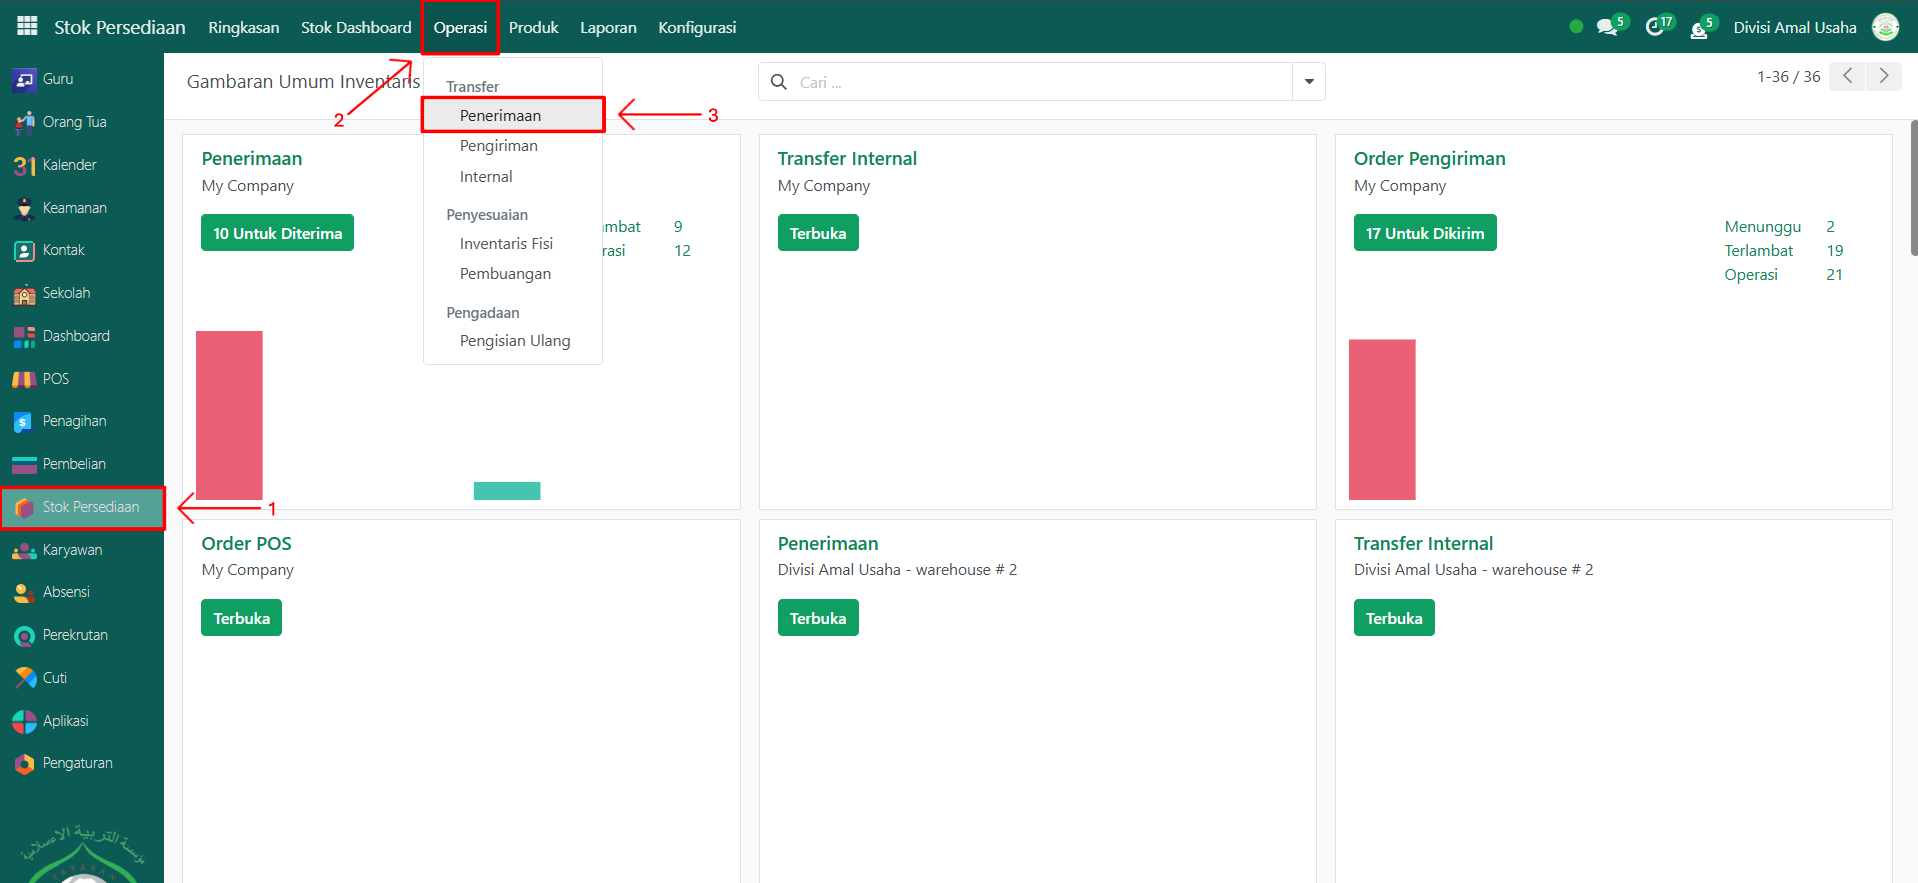
Task: Open the Laporan menu
Action: [x=608, y=27]
